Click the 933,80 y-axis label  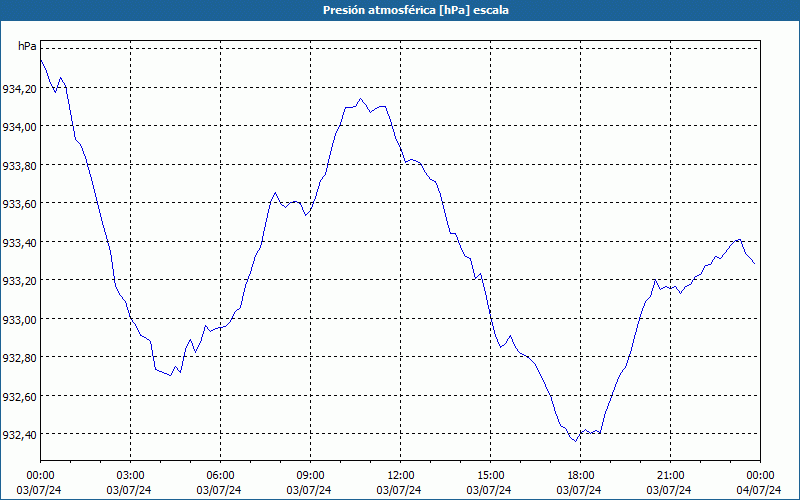pyautogui.click(x=19, y=166)
